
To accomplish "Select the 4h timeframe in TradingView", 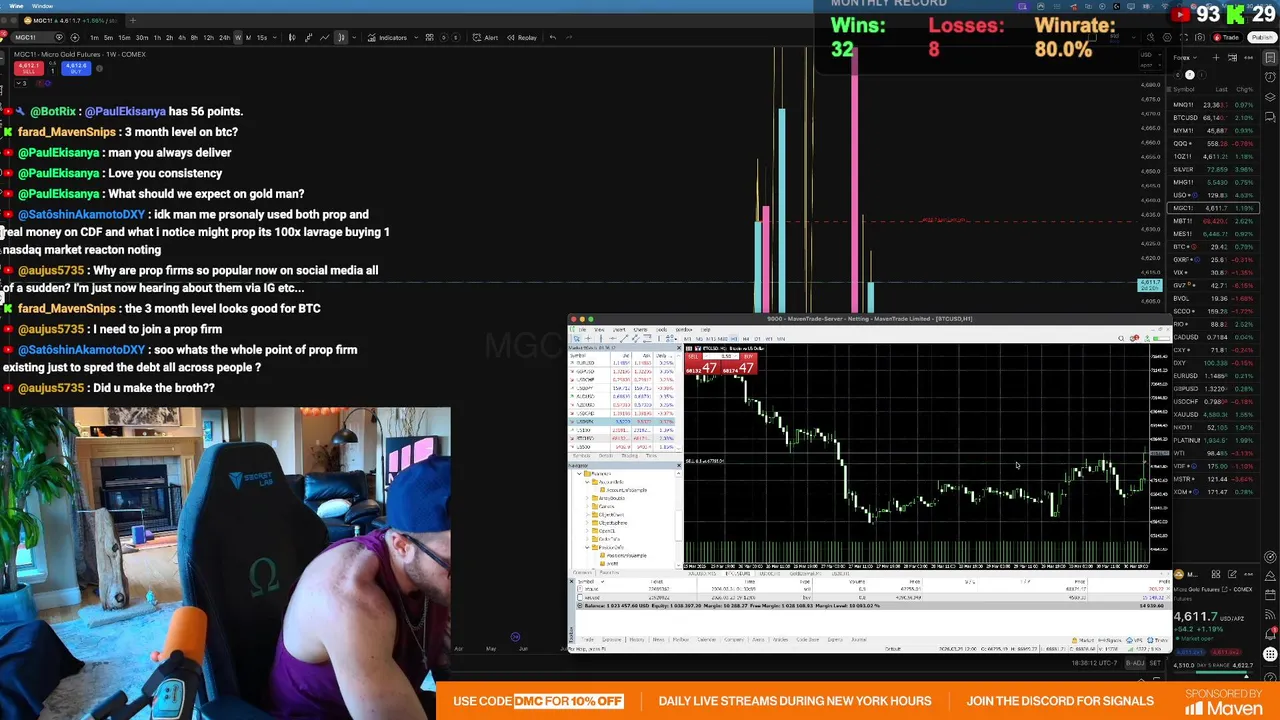I will [x=182, y=37].
